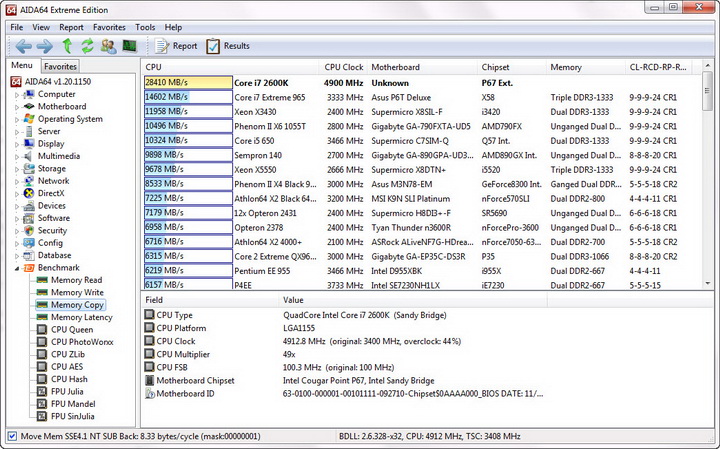
Task: Click the Forward arrow toolbar icon
Action: coord(45,46)
